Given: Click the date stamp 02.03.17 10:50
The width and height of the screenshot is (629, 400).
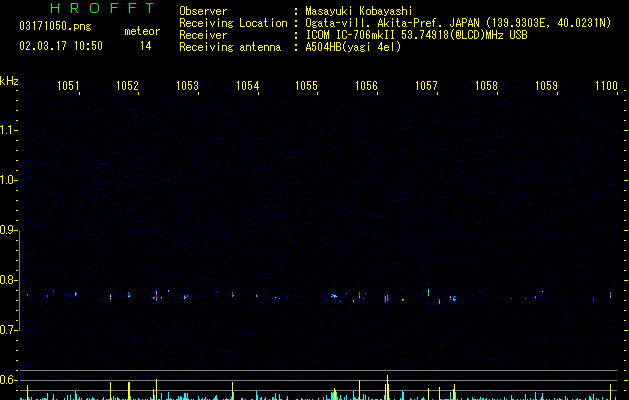Looking at the screenshot, I should [x=61, y=46].
